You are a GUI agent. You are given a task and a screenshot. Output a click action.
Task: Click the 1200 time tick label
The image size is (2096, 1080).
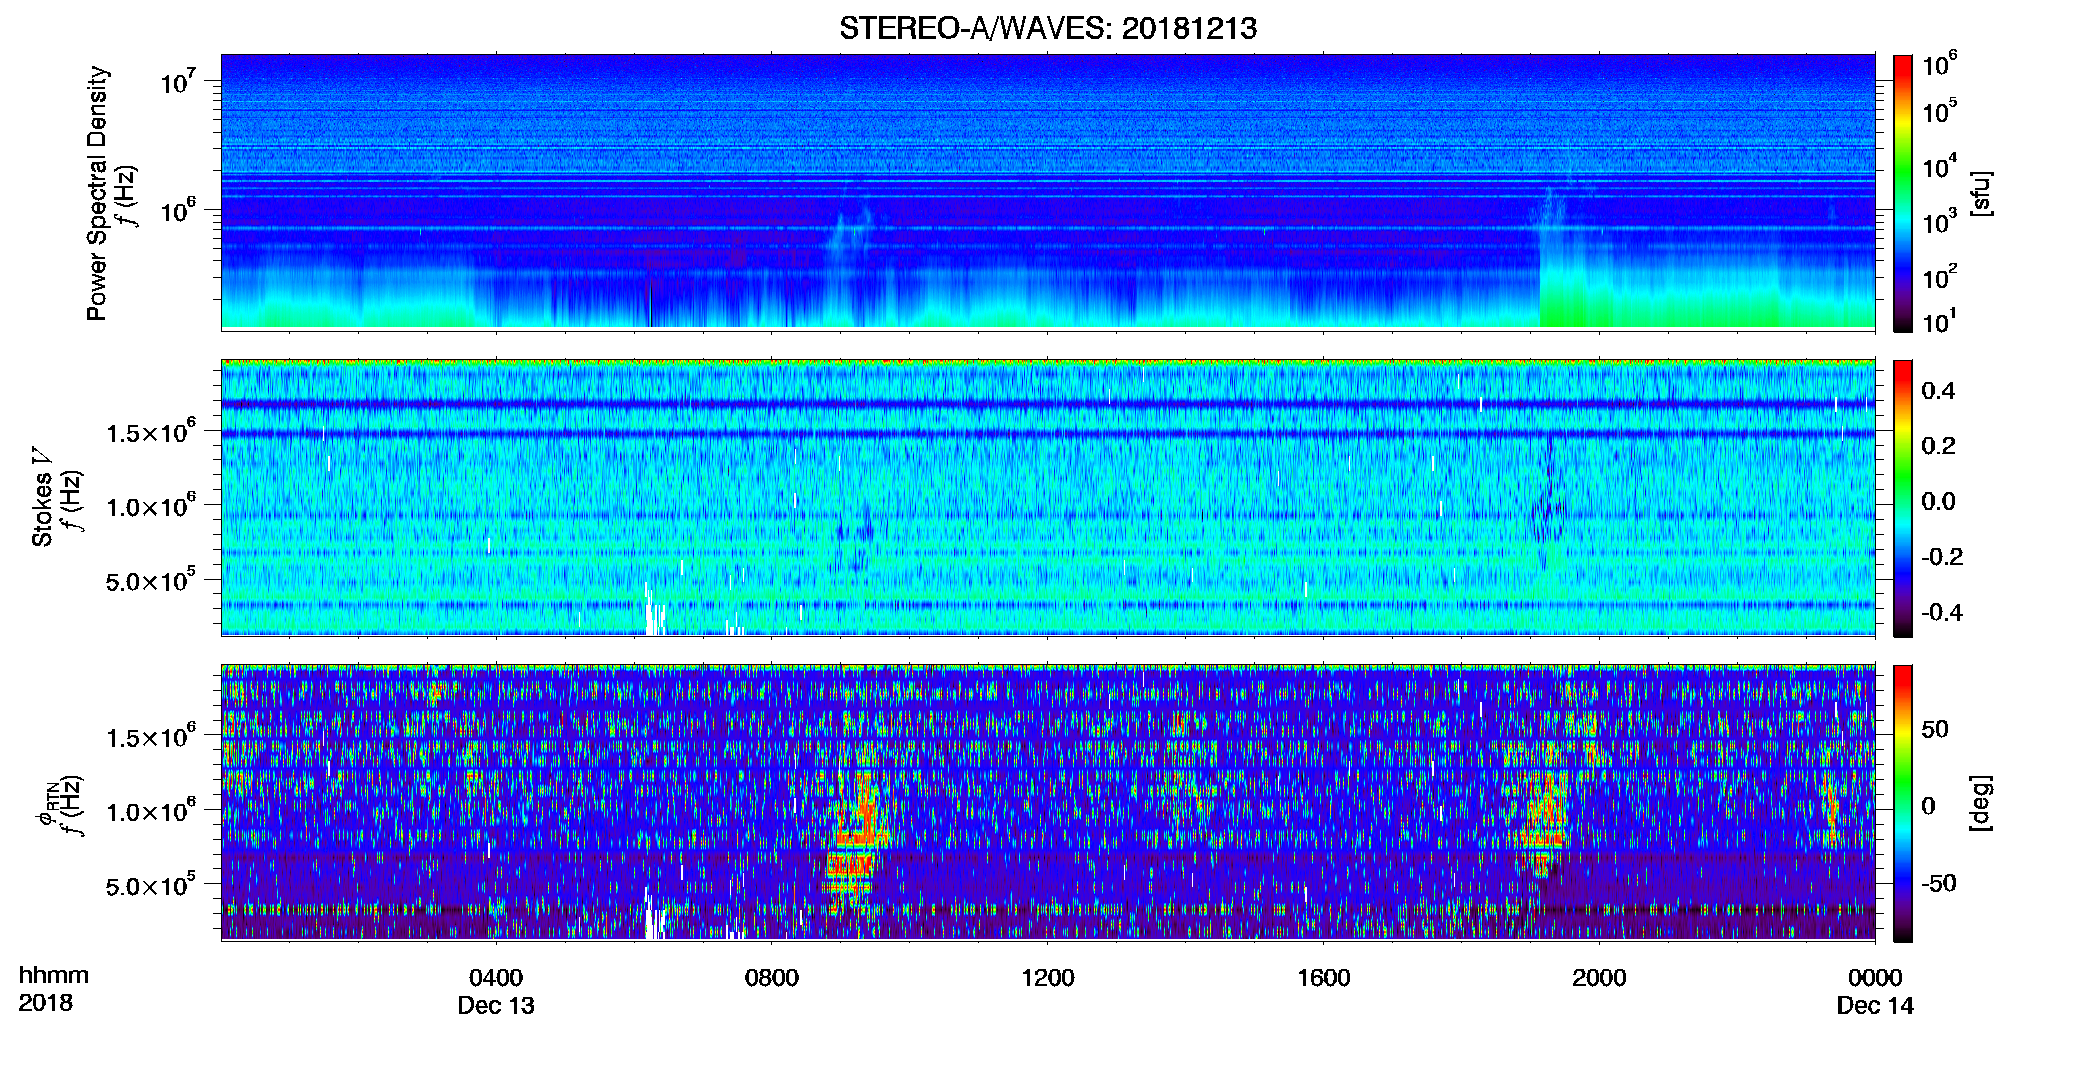[x=1048, y=978]
